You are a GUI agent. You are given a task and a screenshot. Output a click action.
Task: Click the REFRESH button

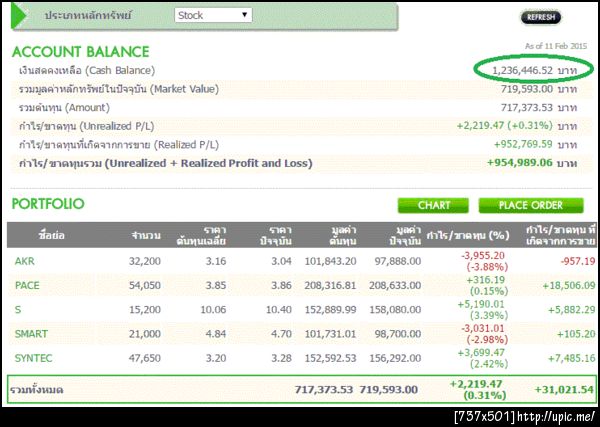(541, 17)
